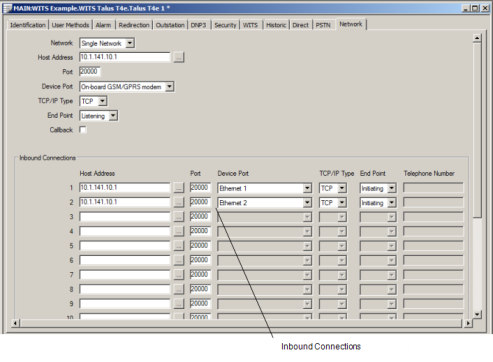493x362 pixels.
Task: Toggle the Callback checkbox
Action: pos(83,130)
